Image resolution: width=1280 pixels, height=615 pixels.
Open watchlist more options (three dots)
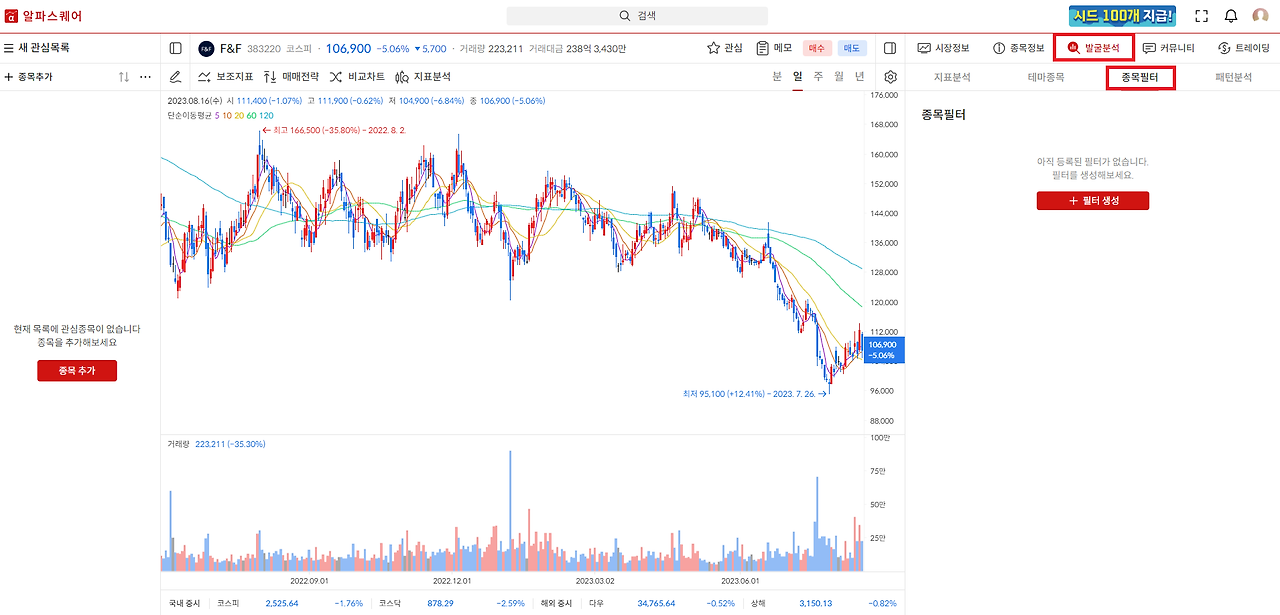tap(145, 77)
